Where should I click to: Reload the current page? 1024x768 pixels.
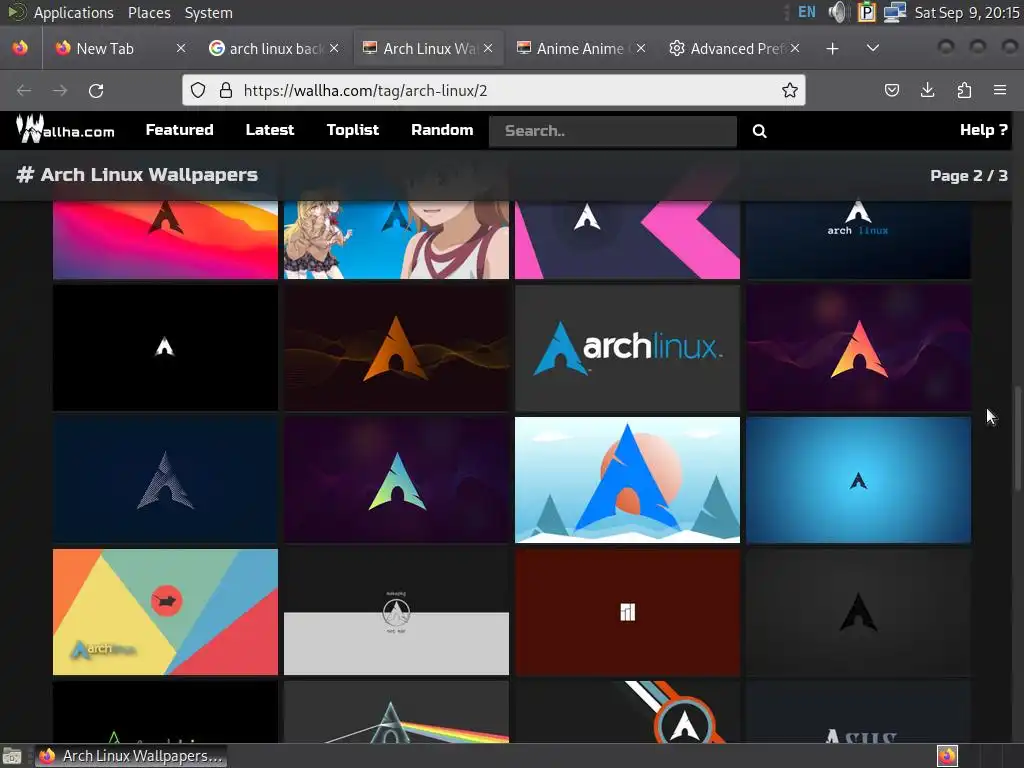tap(96, 90)
